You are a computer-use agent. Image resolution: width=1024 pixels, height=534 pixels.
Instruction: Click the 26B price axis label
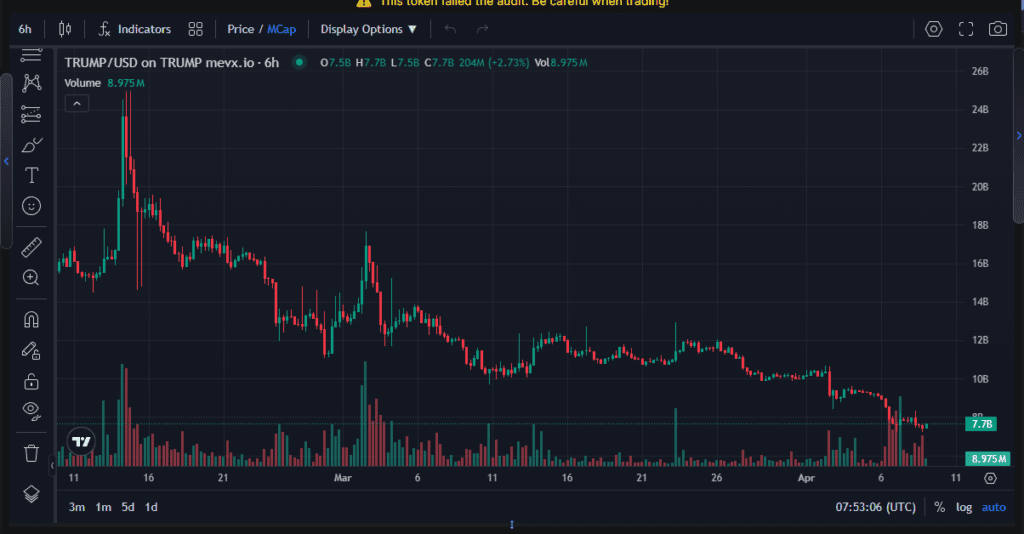(x=980, y=71)
